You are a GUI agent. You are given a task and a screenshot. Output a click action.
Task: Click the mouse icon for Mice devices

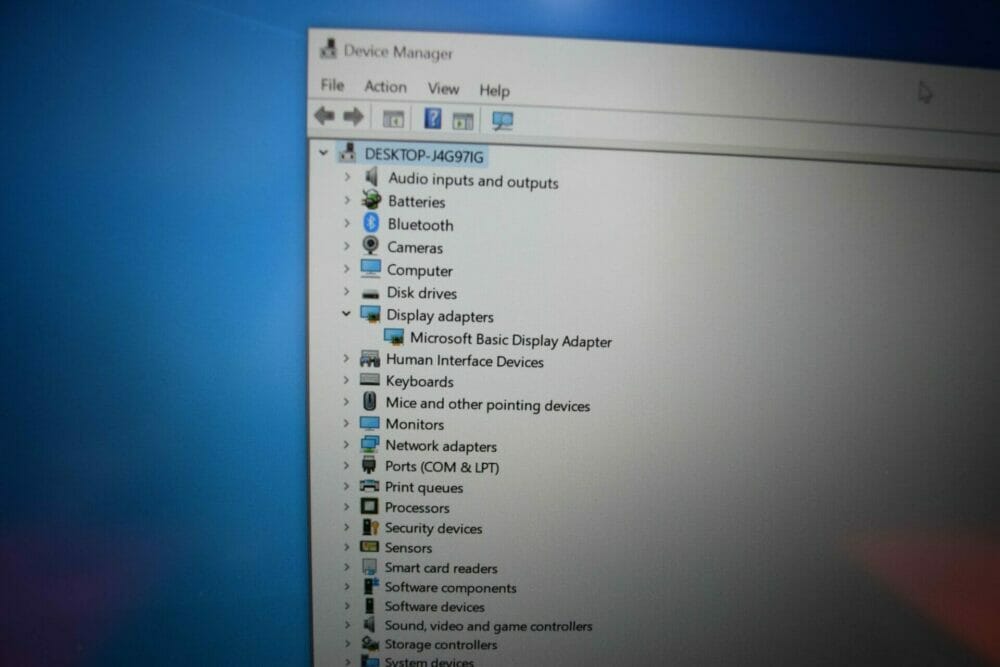click(369, 401)
